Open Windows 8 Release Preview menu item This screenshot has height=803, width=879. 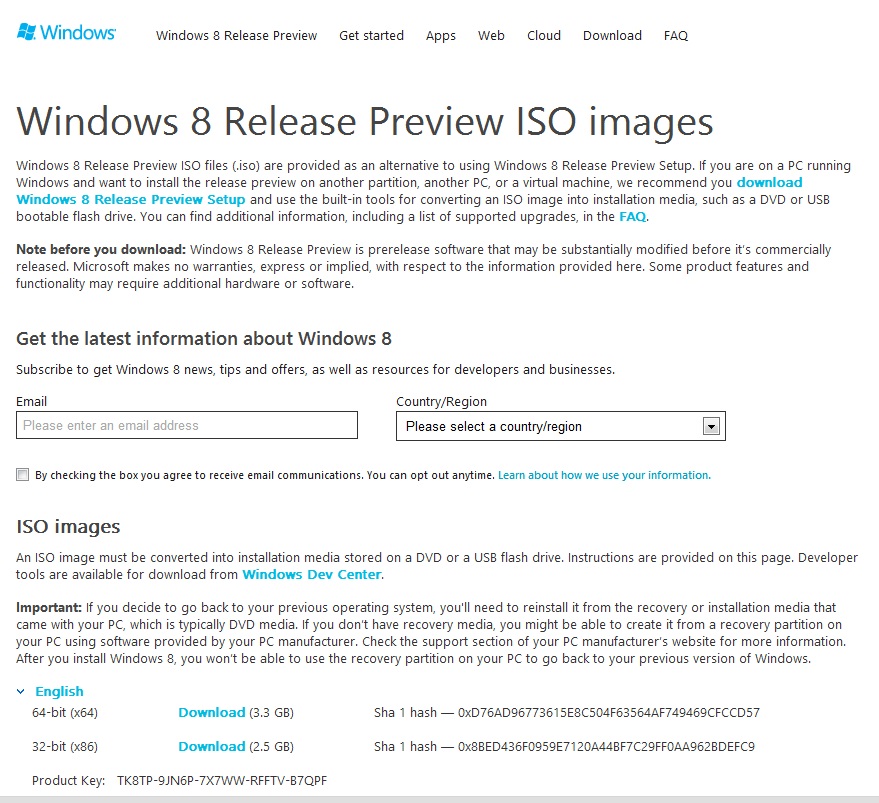tap(237, 35)
